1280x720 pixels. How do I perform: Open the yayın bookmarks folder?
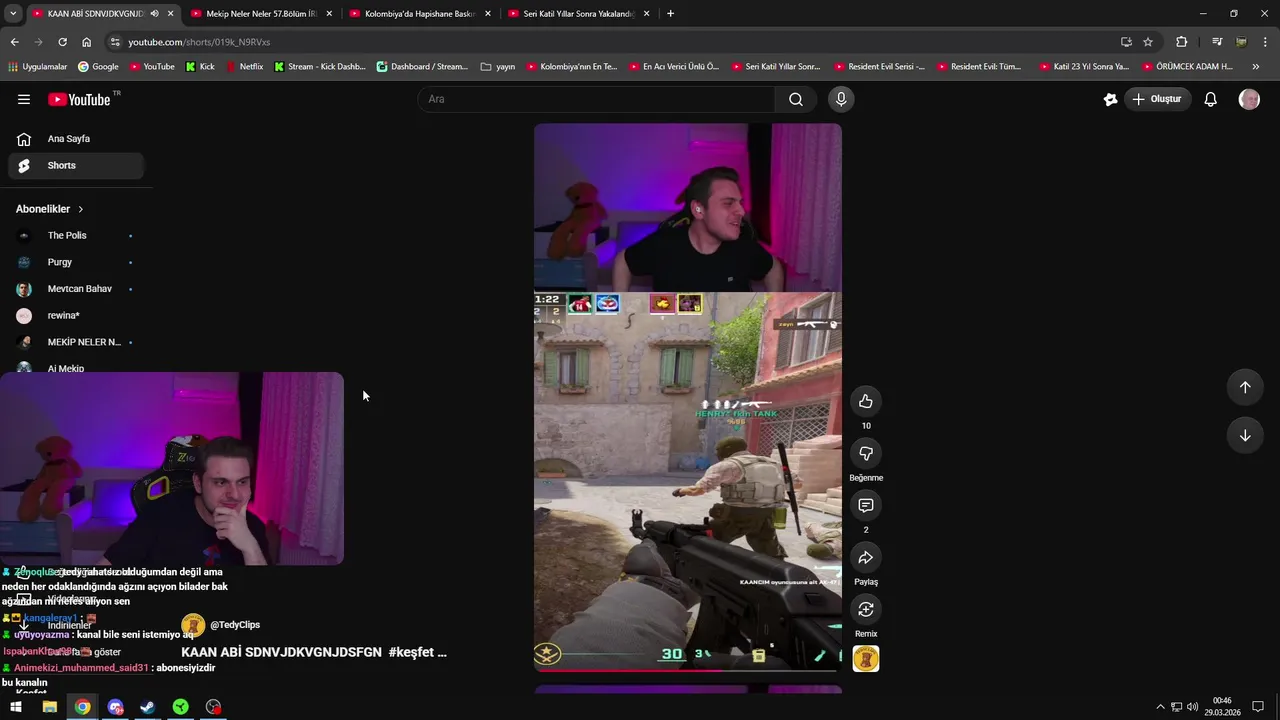(x=498, y=67)
